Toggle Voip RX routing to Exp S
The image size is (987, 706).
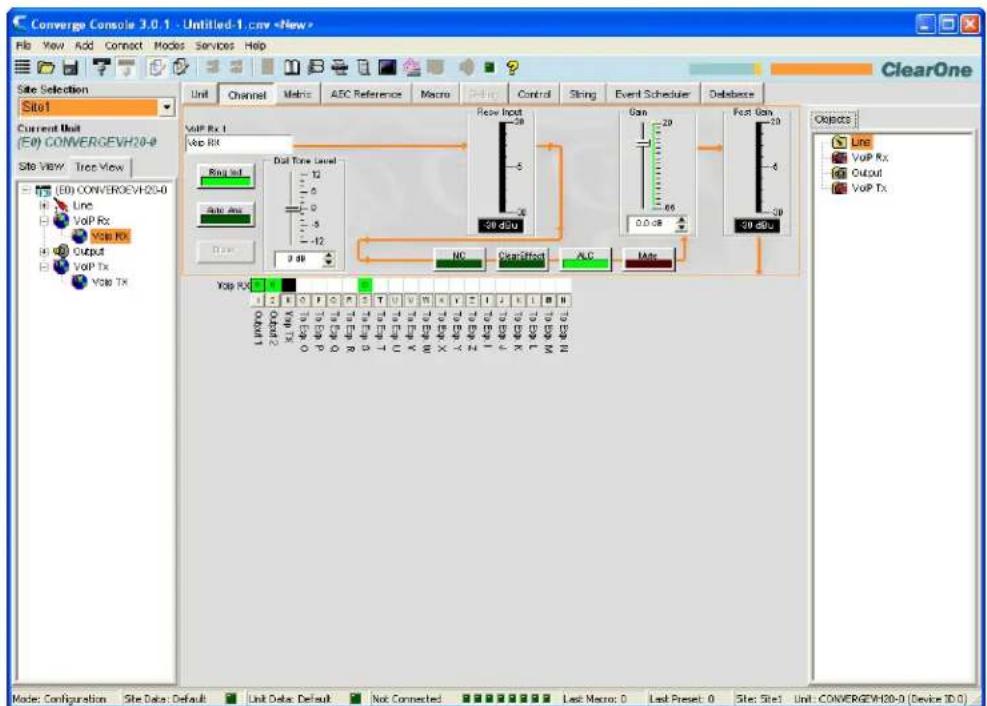[x=365, y=285]
